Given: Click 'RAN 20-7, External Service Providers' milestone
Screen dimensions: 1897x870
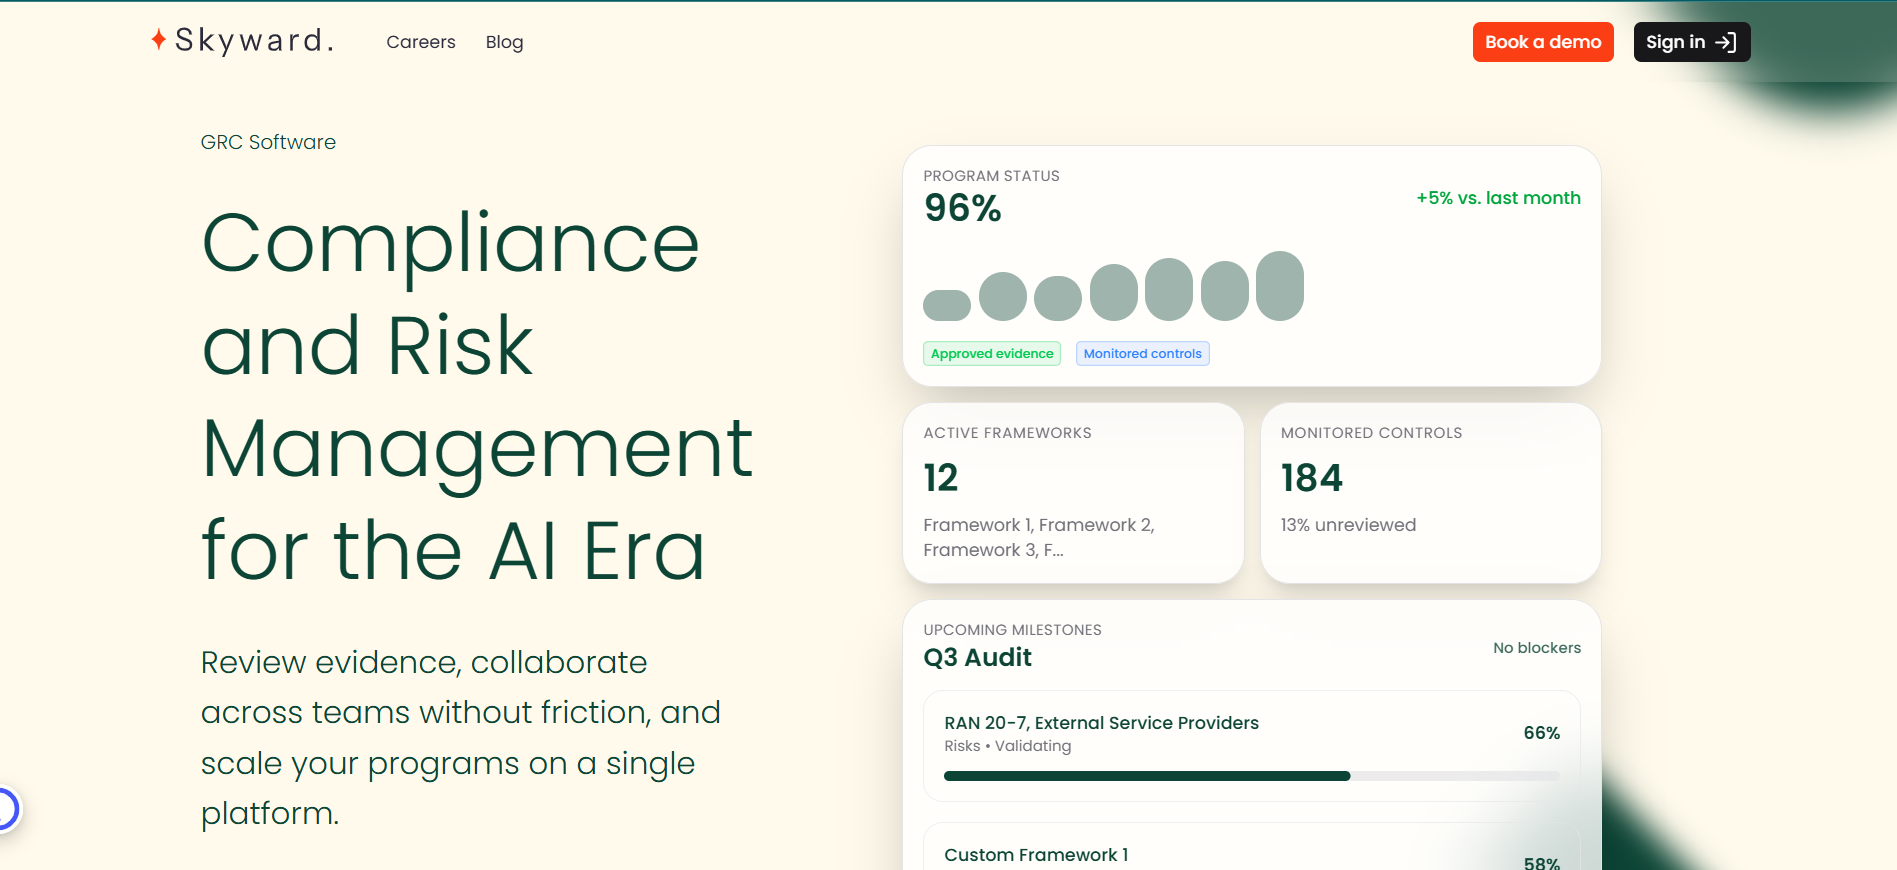Looking at the screenshot, I should pyautogui.click(x=1101, y=723).
